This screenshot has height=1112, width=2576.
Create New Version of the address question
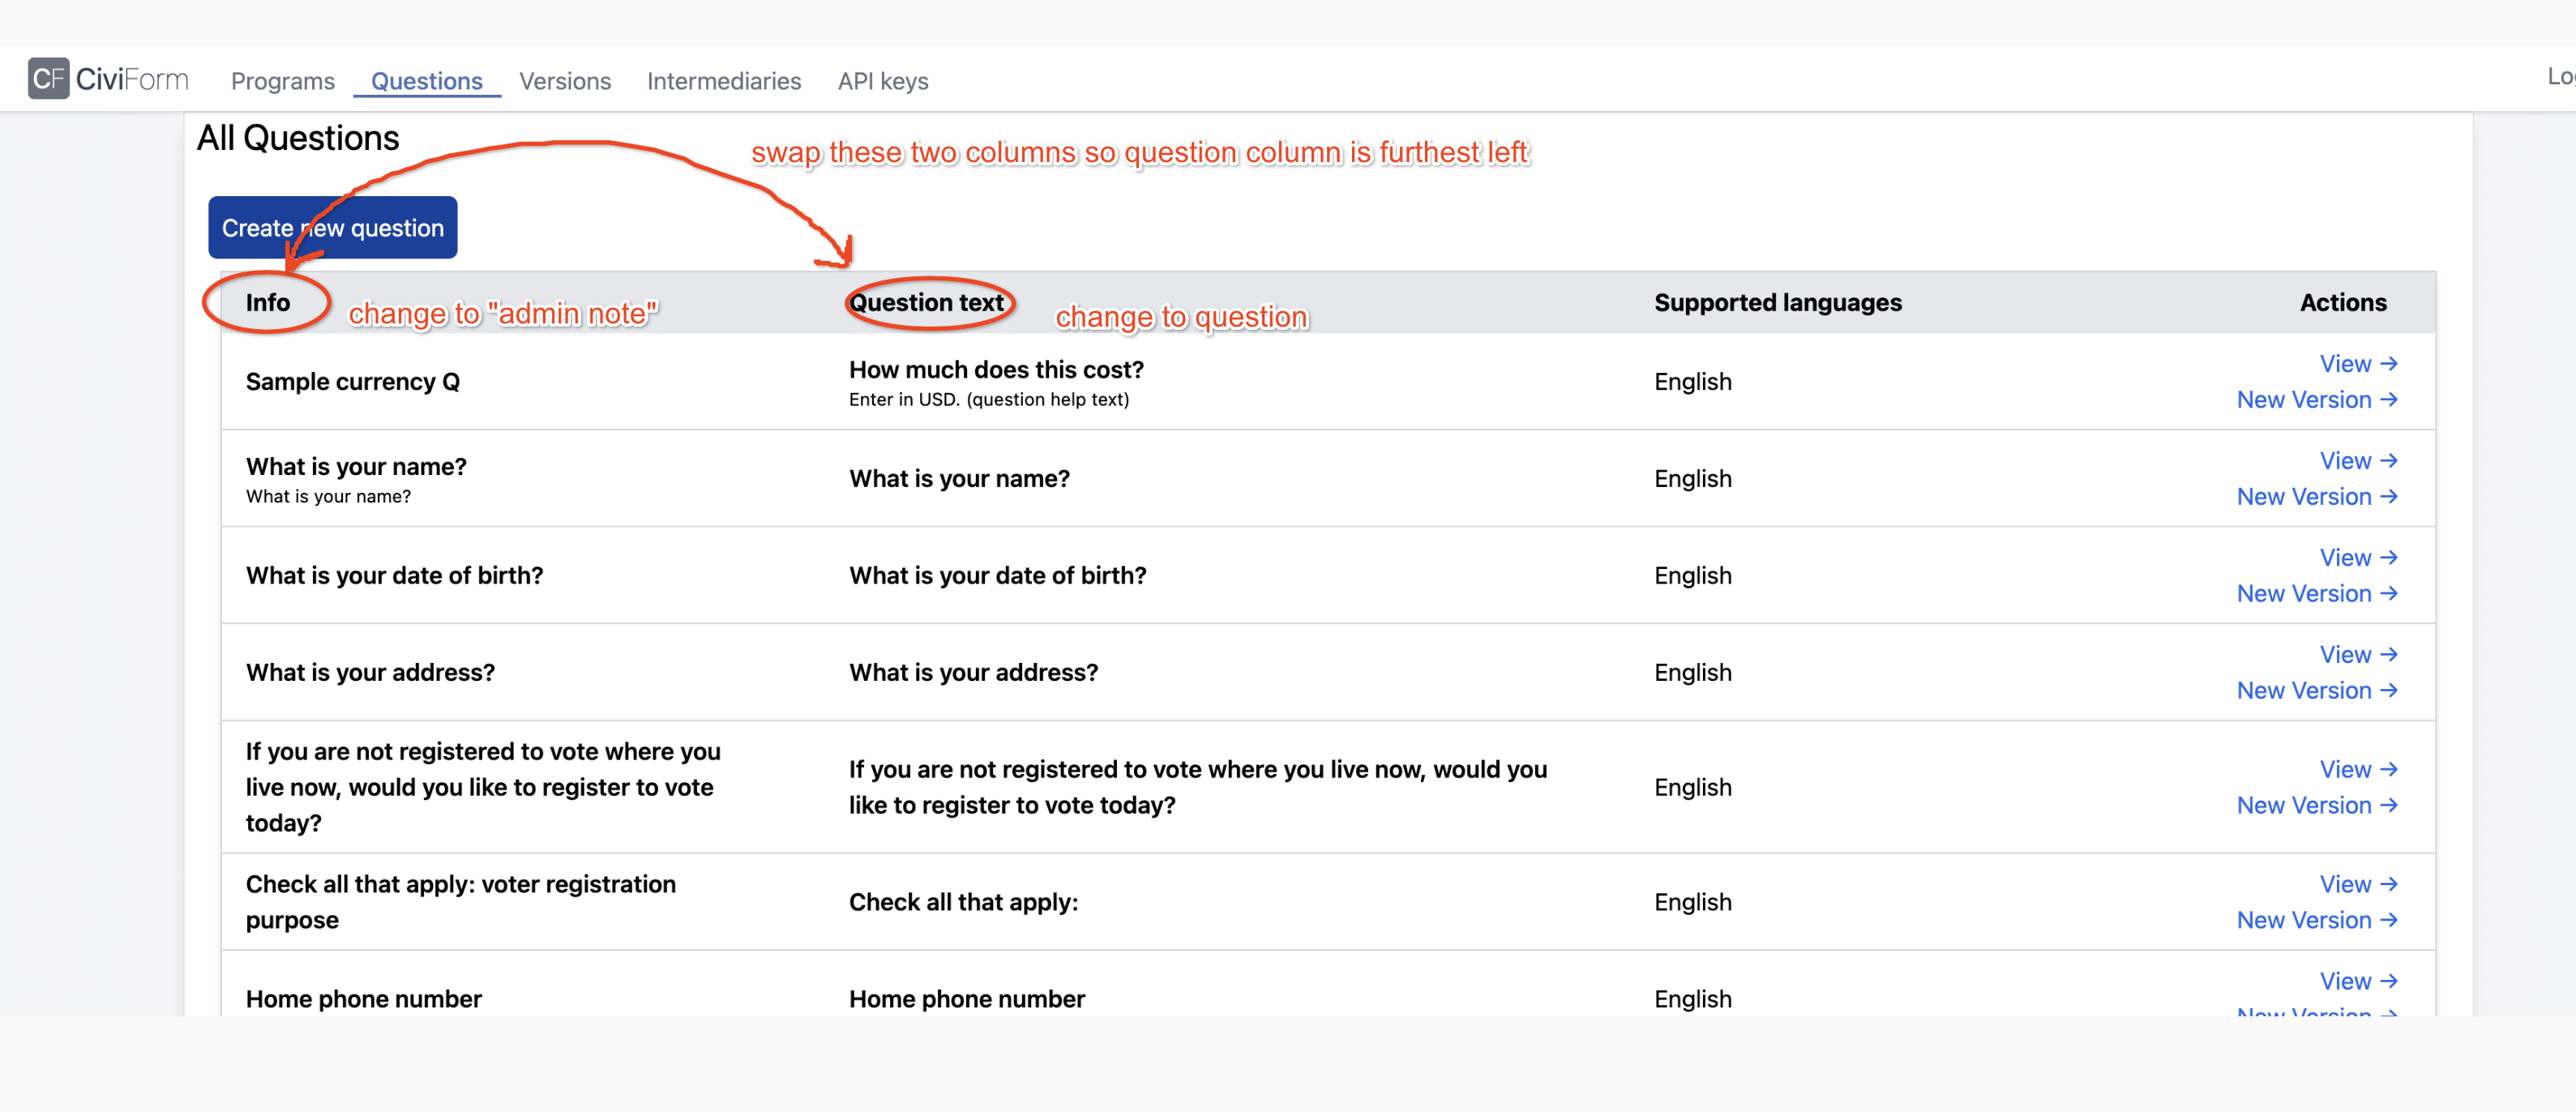[x=2317, y=690]
